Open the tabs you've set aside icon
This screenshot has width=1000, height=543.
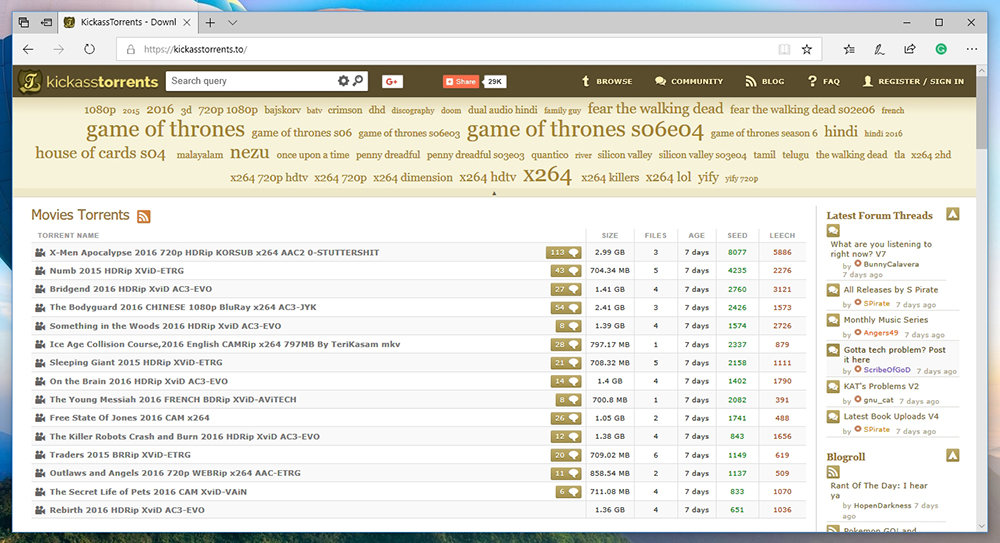click(x=24, y=22)
